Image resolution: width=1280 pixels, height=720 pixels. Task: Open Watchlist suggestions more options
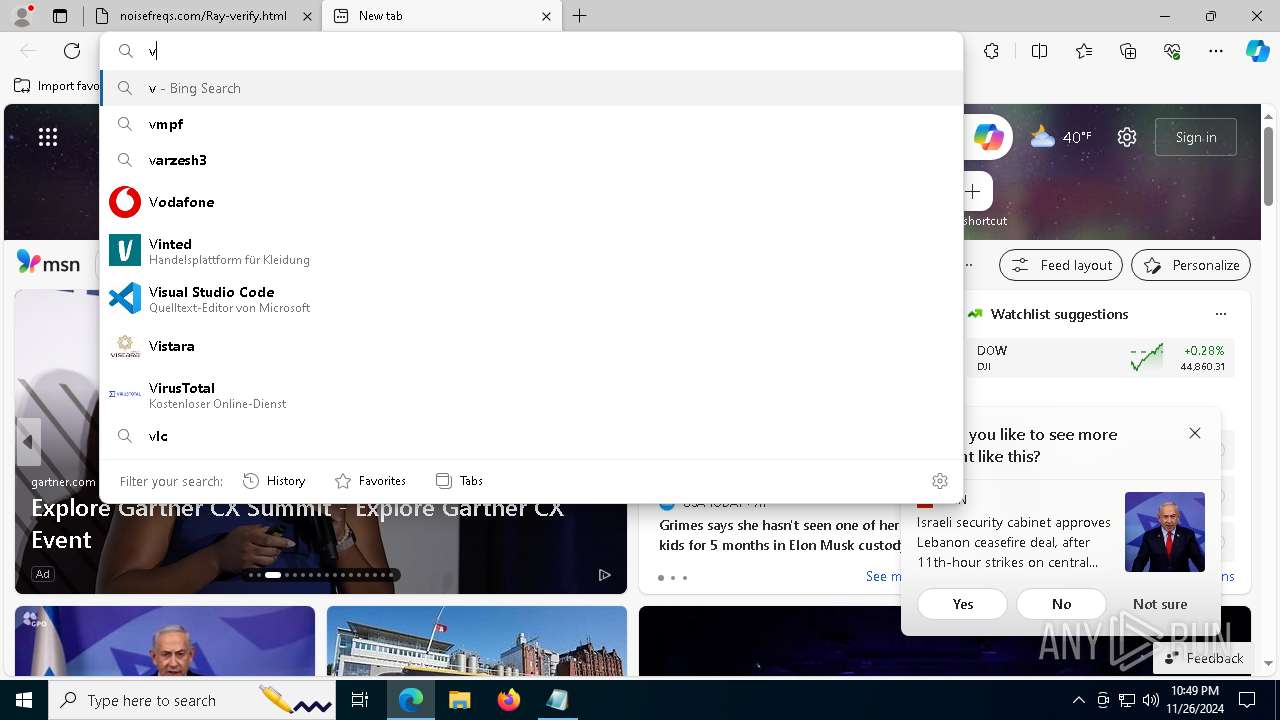1220,314
